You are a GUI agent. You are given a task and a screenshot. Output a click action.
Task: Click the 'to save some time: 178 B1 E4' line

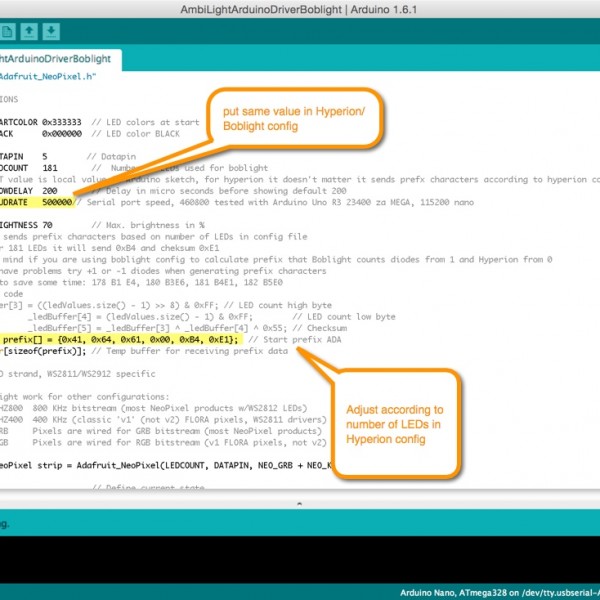(x=141, y=282)
